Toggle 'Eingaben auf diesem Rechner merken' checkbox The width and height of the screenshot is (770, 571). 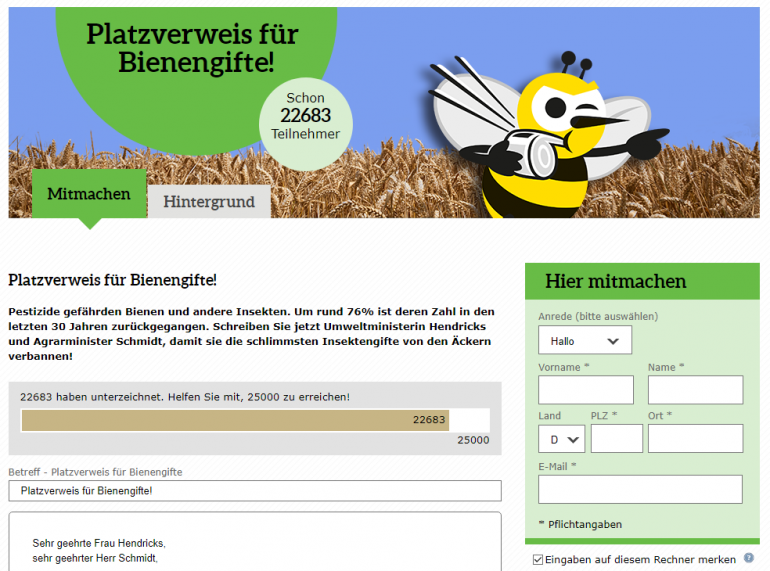pyautogui.click(x=538, y=560)
